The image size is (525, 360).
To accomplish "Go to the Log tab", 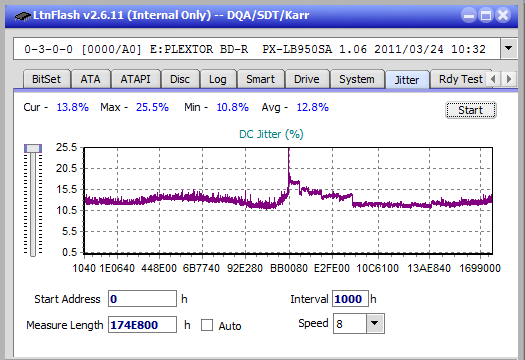I will pyautogui.click(x=218, y=79).
